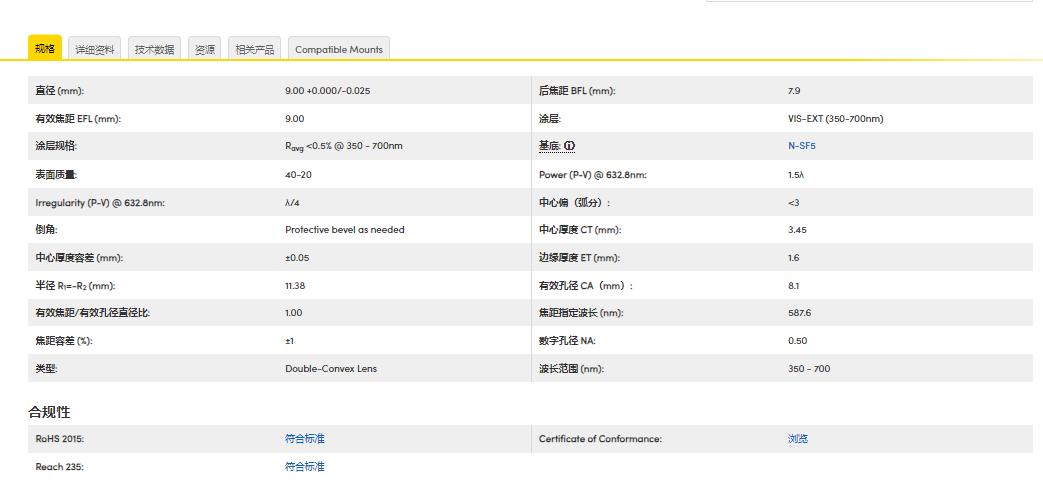
Task: Click the 合规性 section heading
Action: coord(49,412)
